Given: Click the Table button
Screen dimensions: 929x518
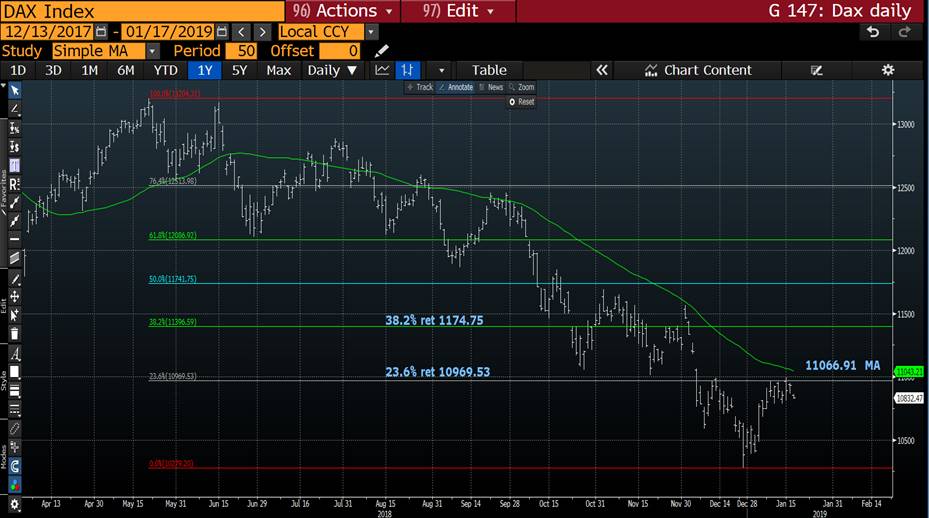Looking at the screenshot, I should point(489,70).
